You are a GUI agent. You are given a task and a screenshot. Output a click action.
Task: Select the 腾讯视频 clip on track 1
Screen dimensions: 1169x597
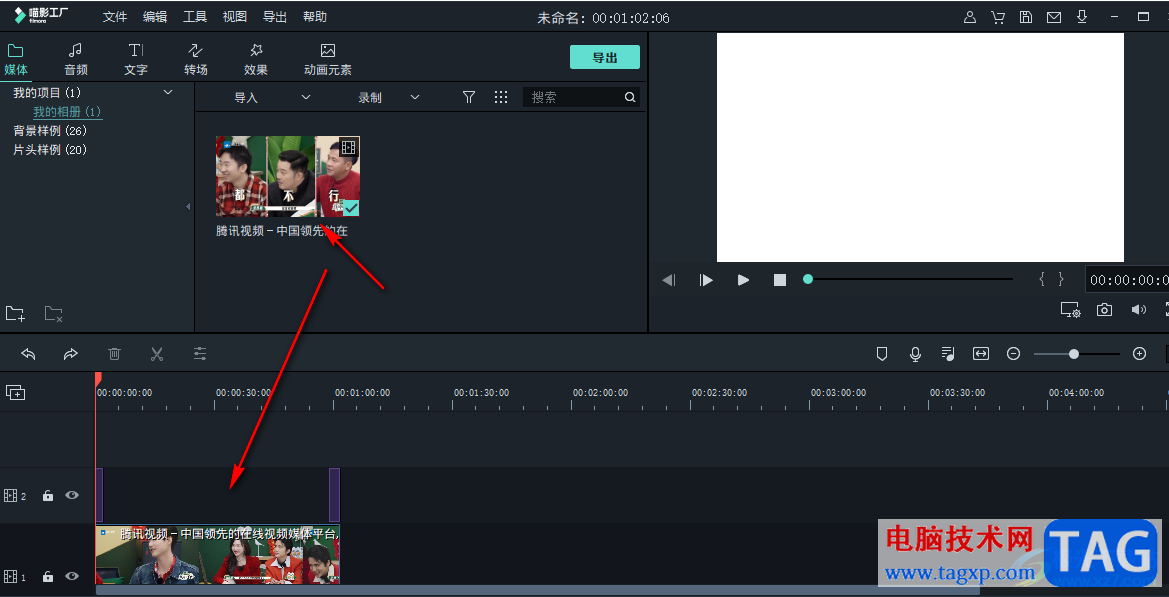(218, 555)
